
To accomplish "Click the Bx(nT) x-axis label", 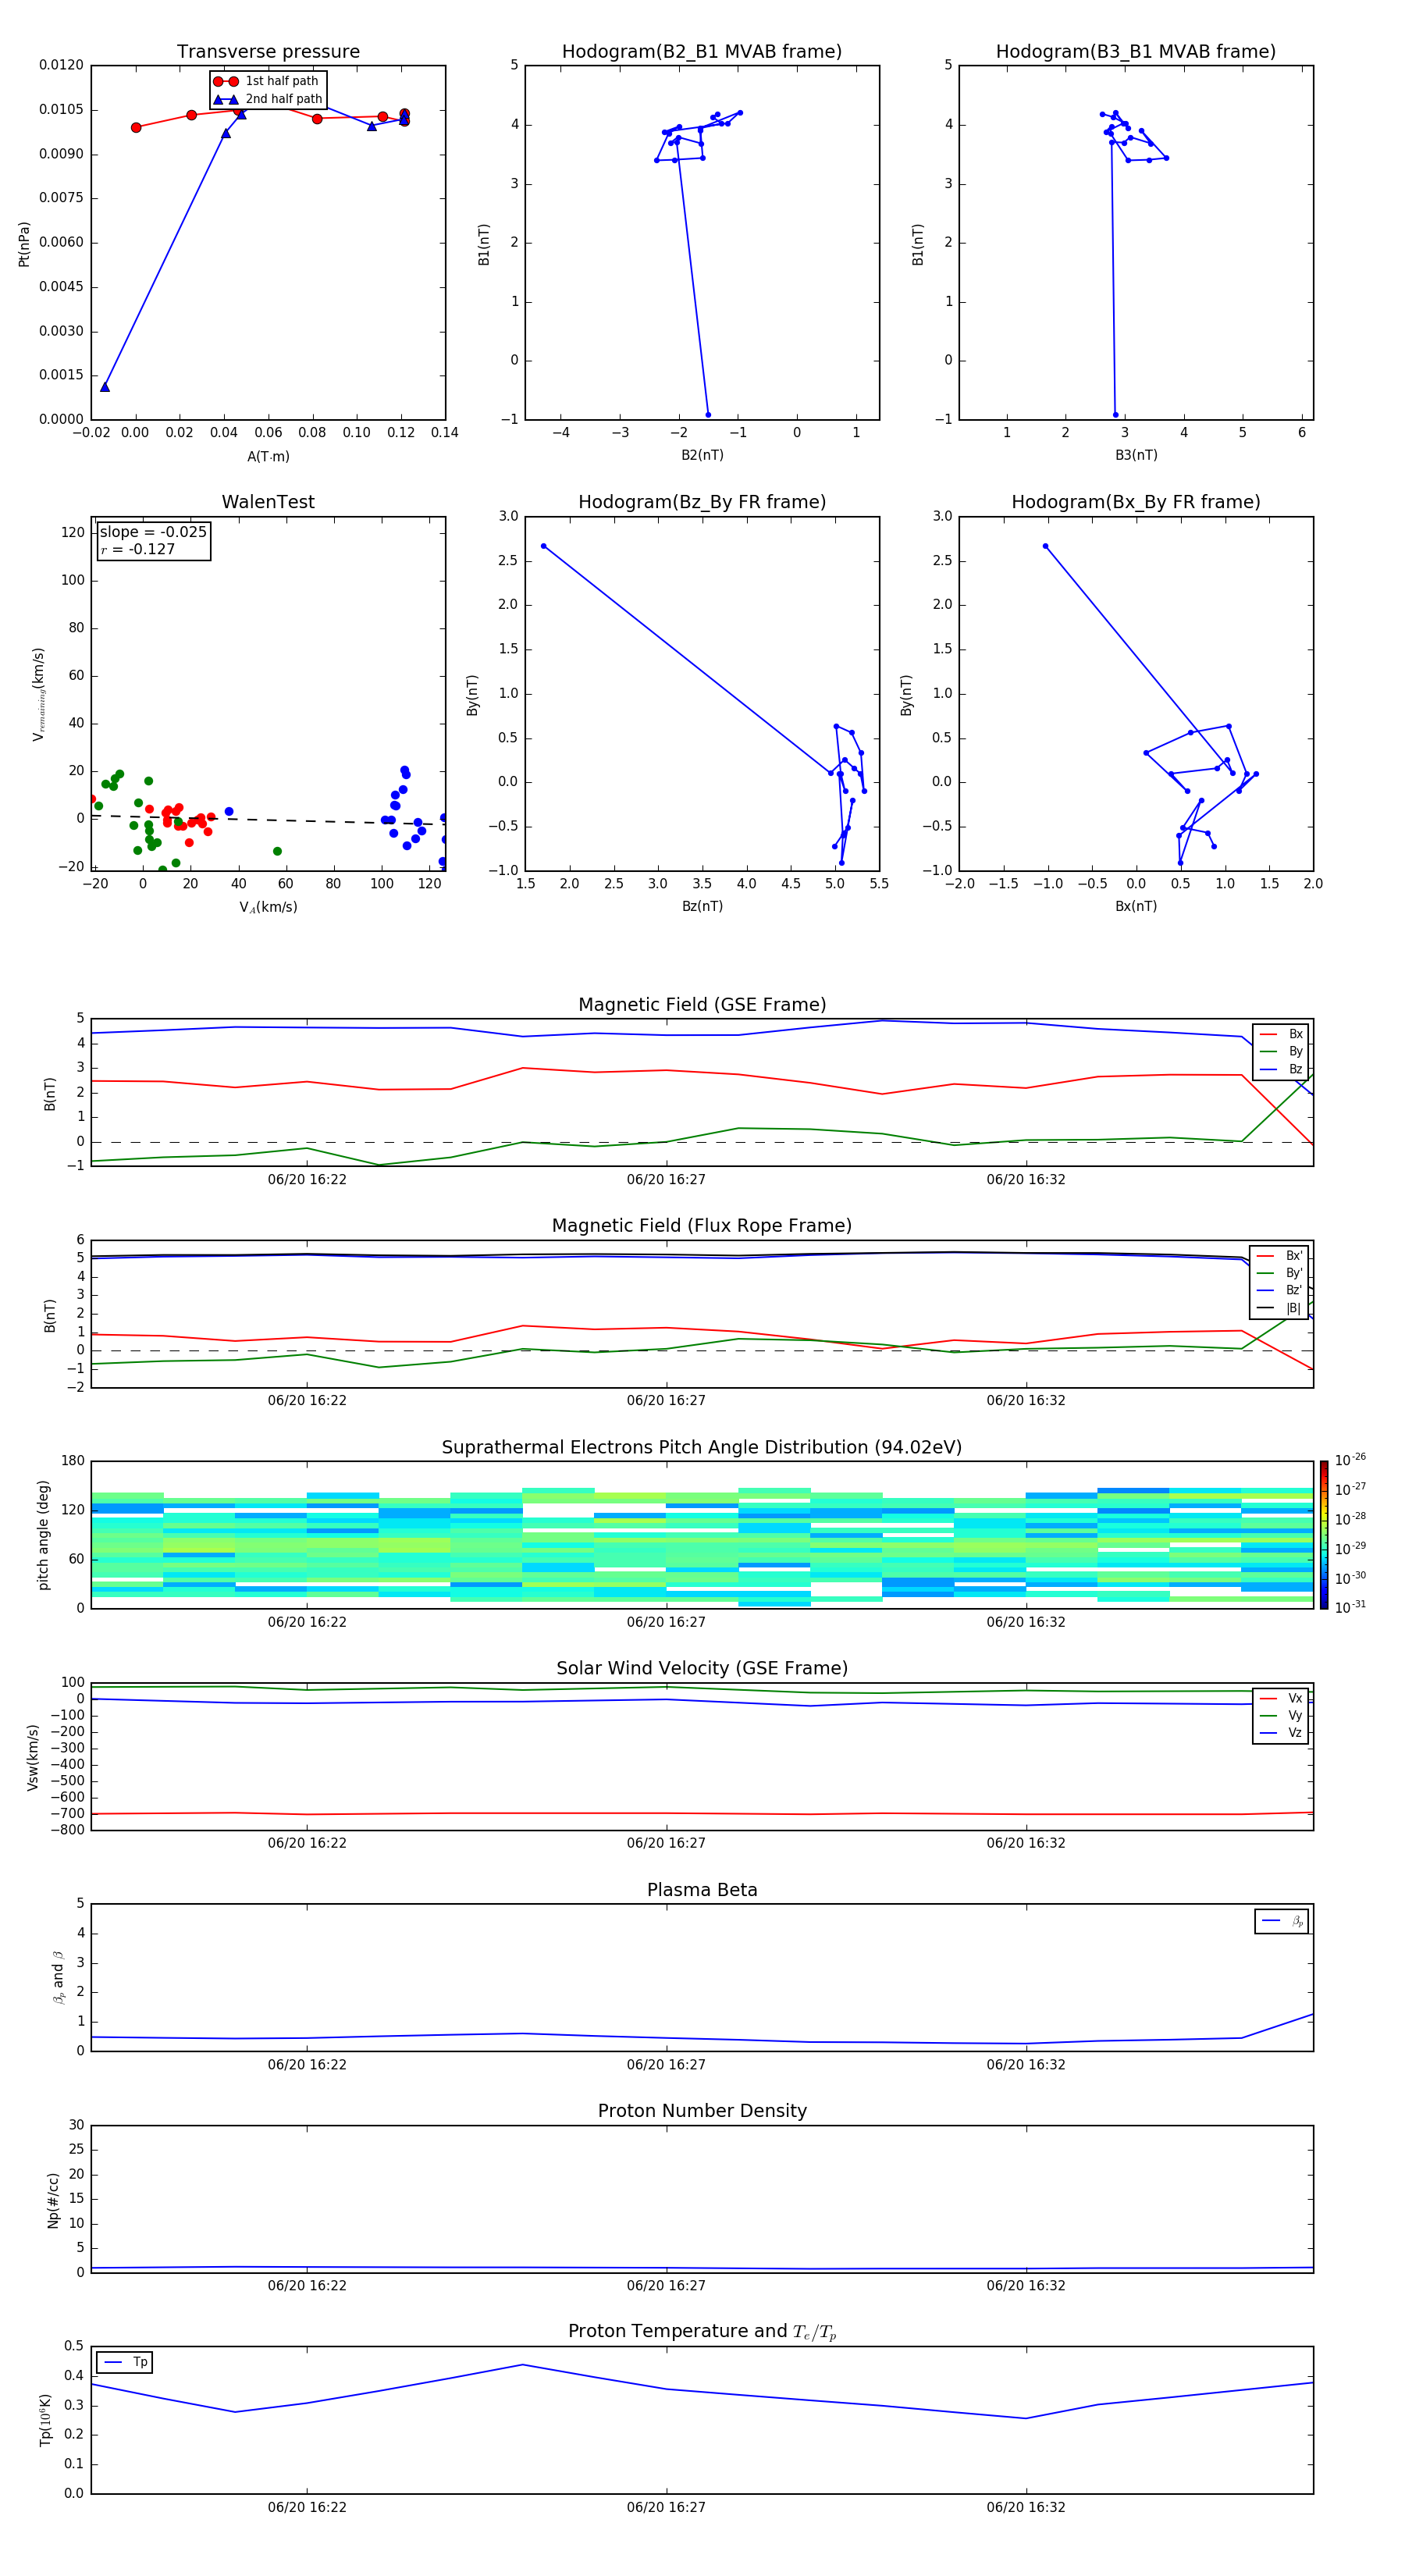I will click(1136, 906).
